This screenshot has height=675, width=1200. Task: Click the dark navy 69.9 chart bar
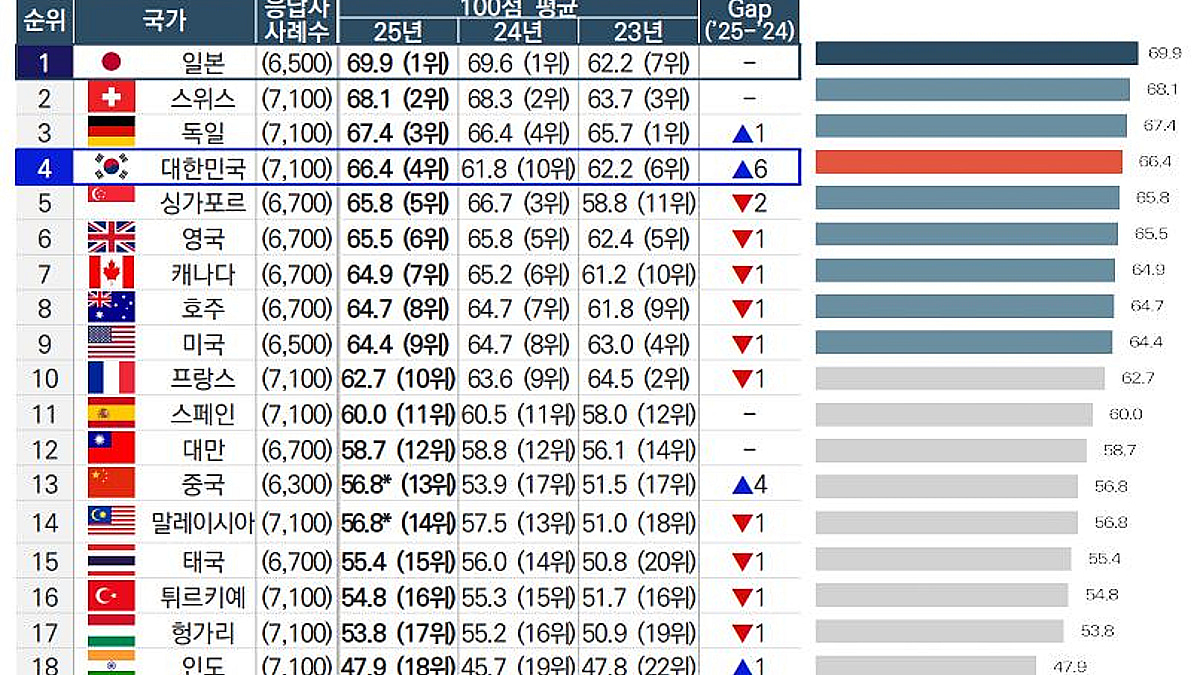pyautogui.click(x=977, y=53)
